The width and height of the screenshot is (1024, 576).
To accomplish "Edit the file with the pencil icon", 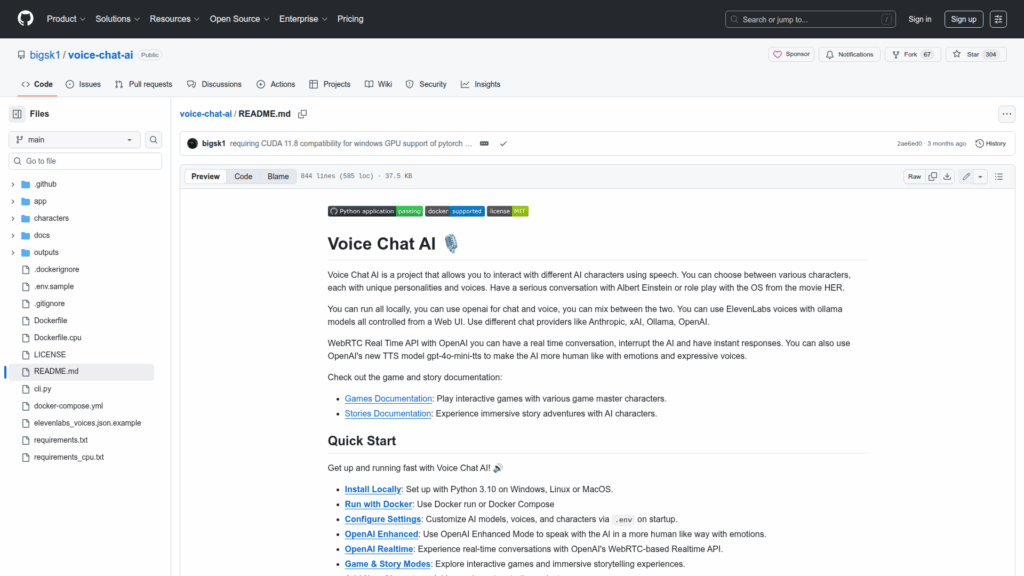I will click(966, 176).
